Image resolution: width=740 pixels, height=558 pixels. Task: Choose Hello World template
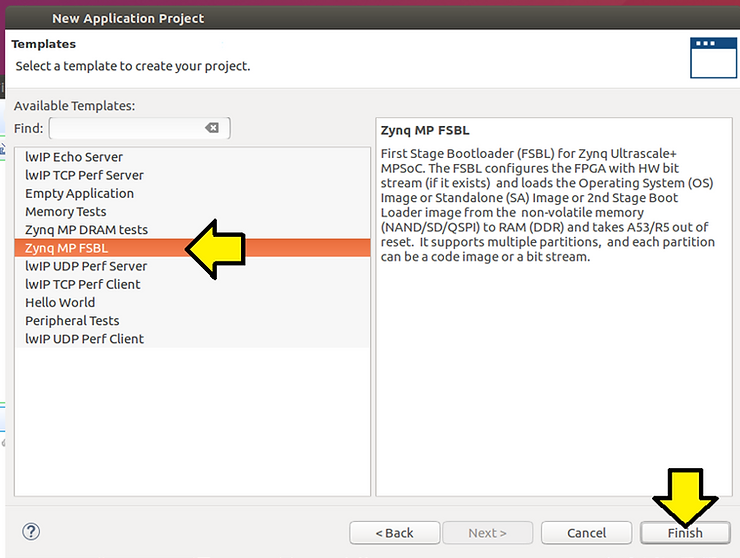[x=193, y=303]
